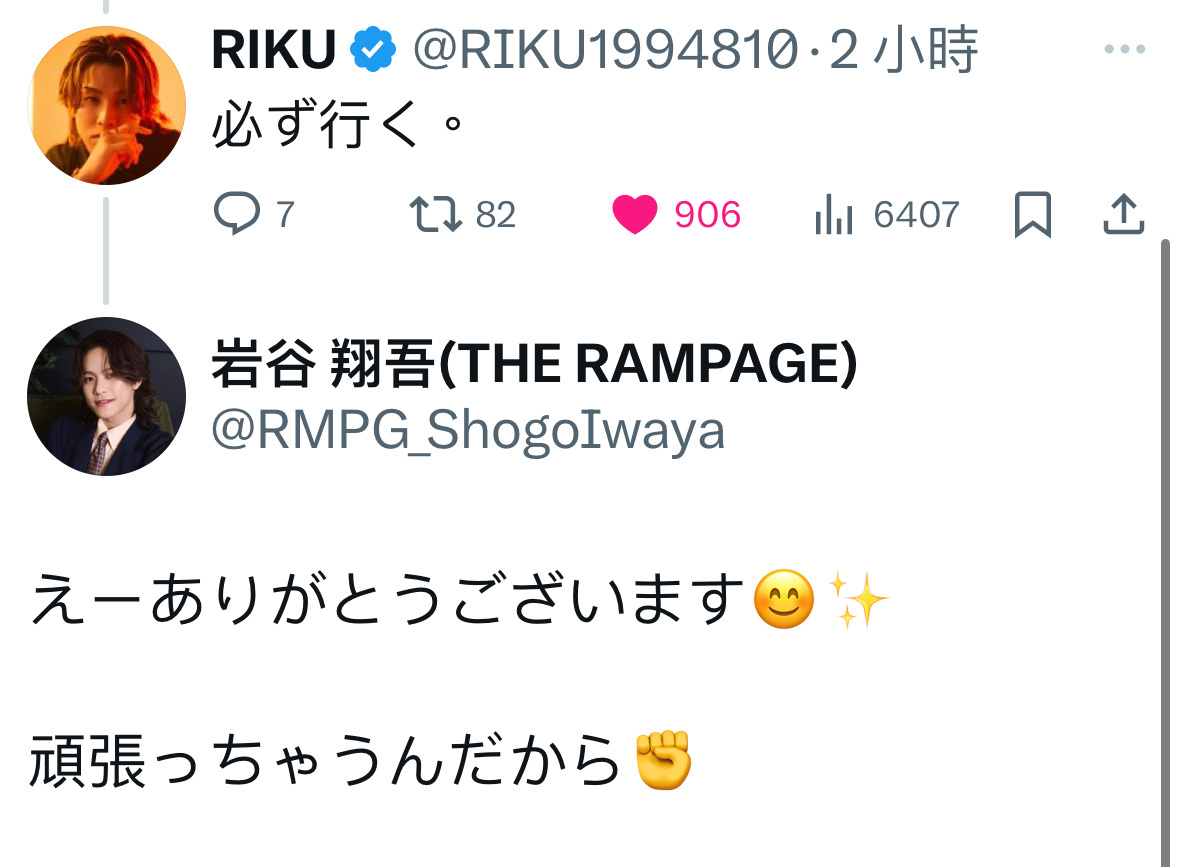Open the 岩谷 翔吾(THE RAMPAGE) name link

[534, 364]
